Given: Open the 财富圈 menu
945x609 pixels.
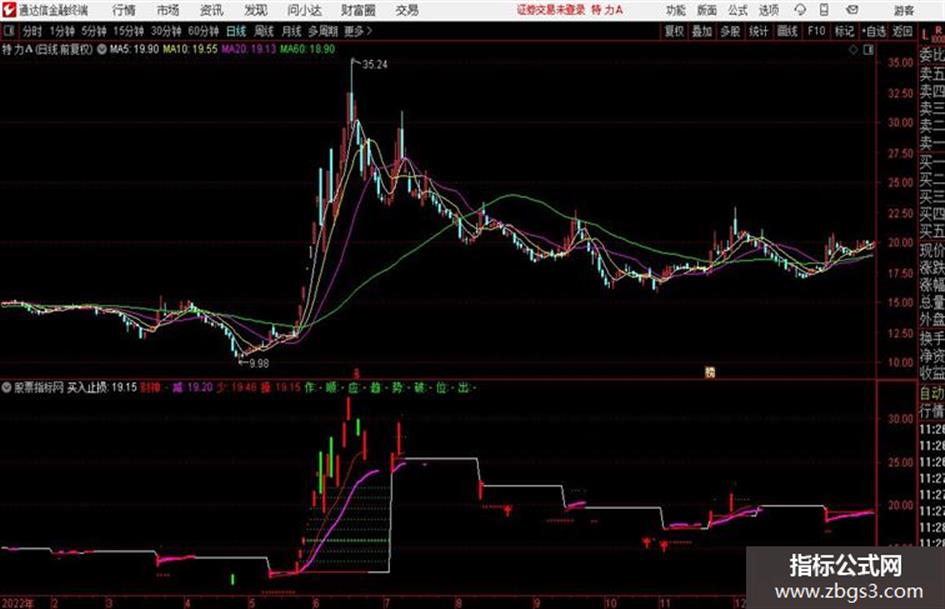Looking at the screenshot, I should point(358,10).
